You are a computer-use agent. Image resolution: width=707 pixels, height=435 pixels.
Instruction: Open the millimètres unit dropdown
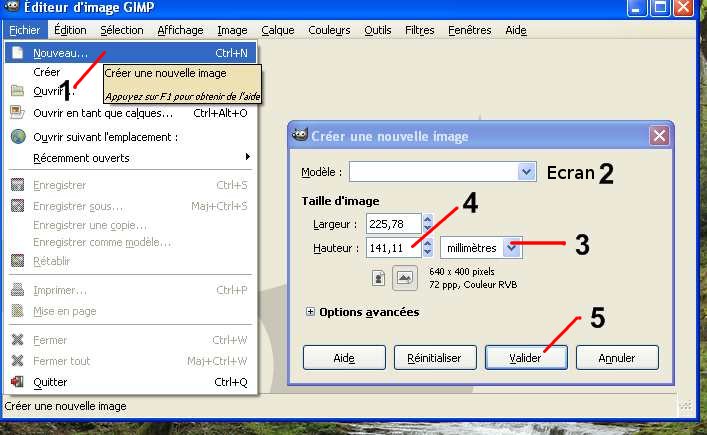click(512, 248)
